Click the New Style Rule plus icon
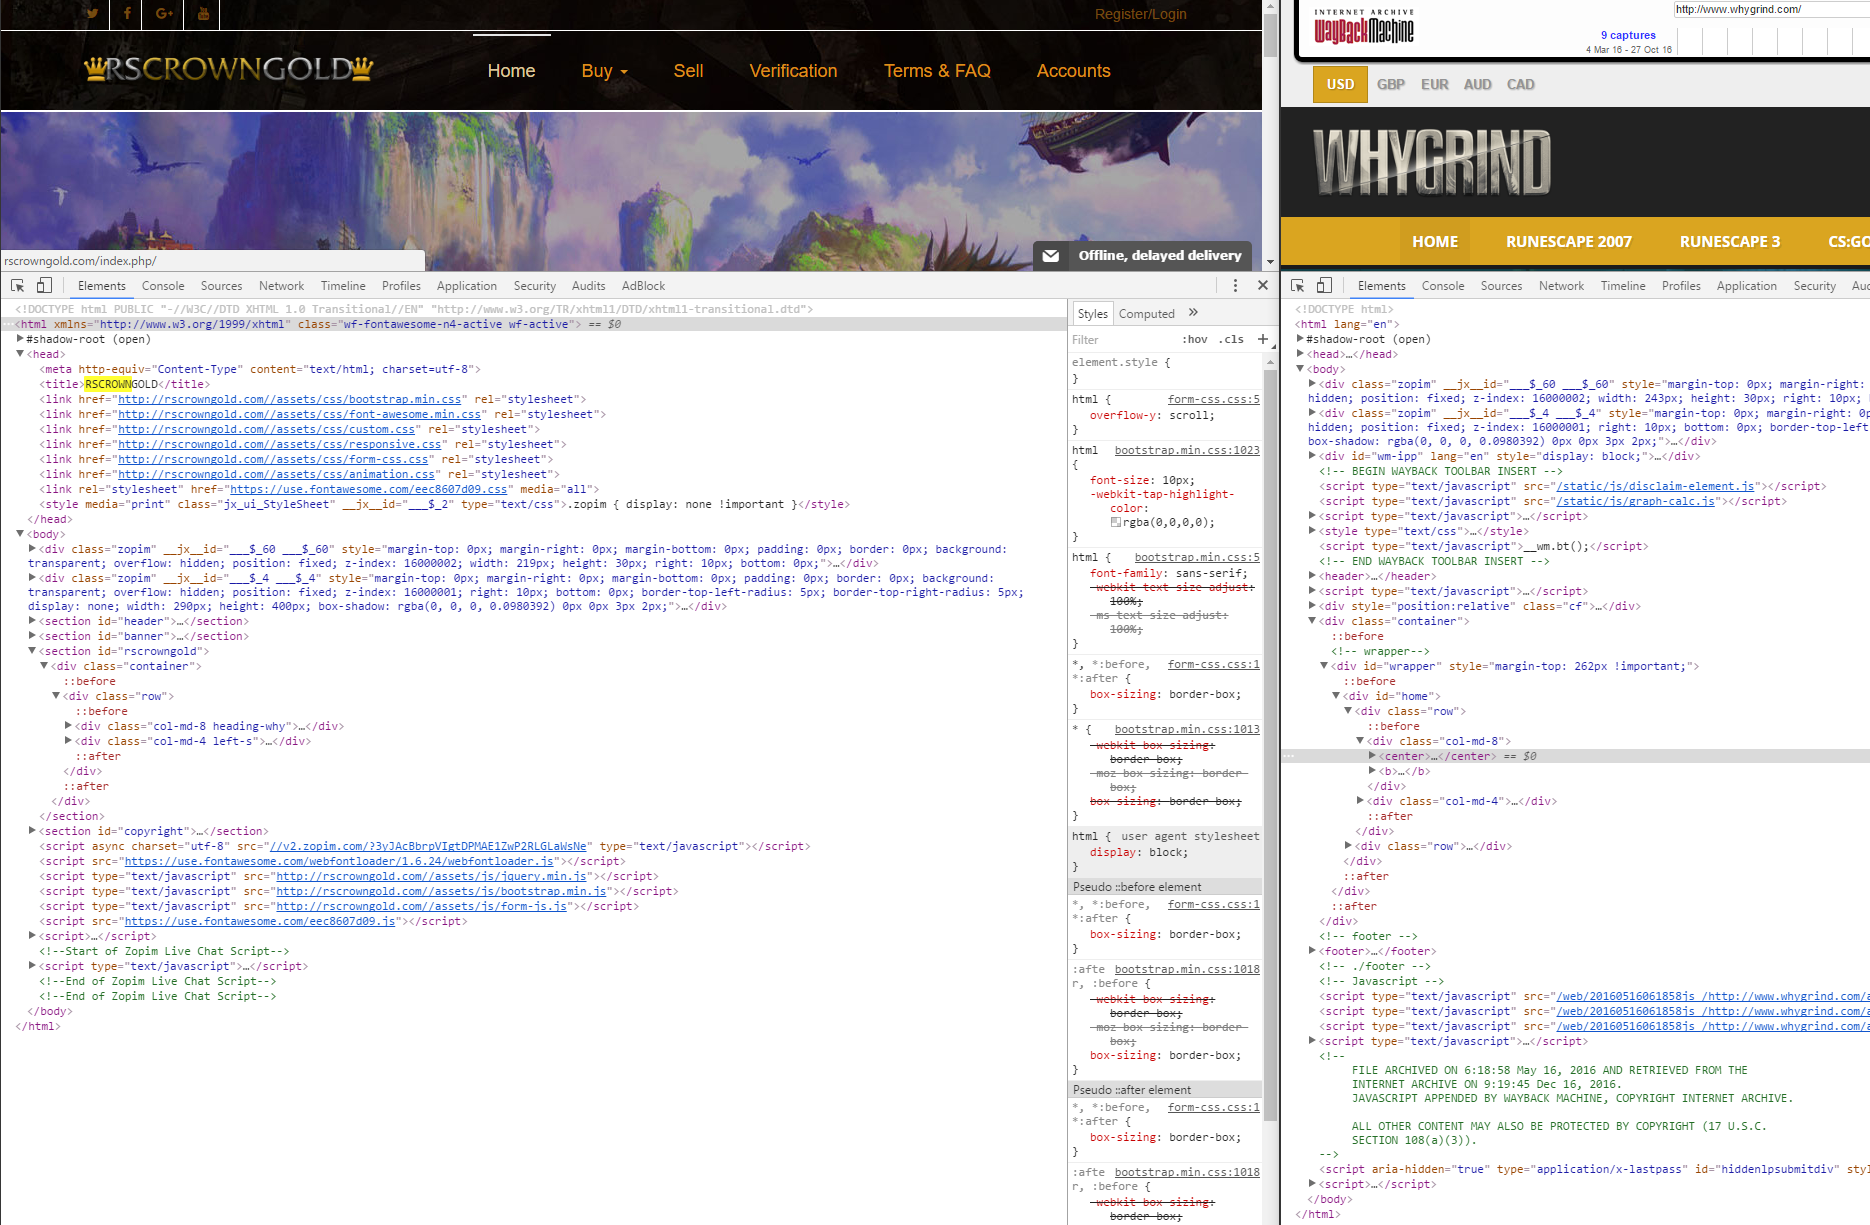 [1262, 339]
